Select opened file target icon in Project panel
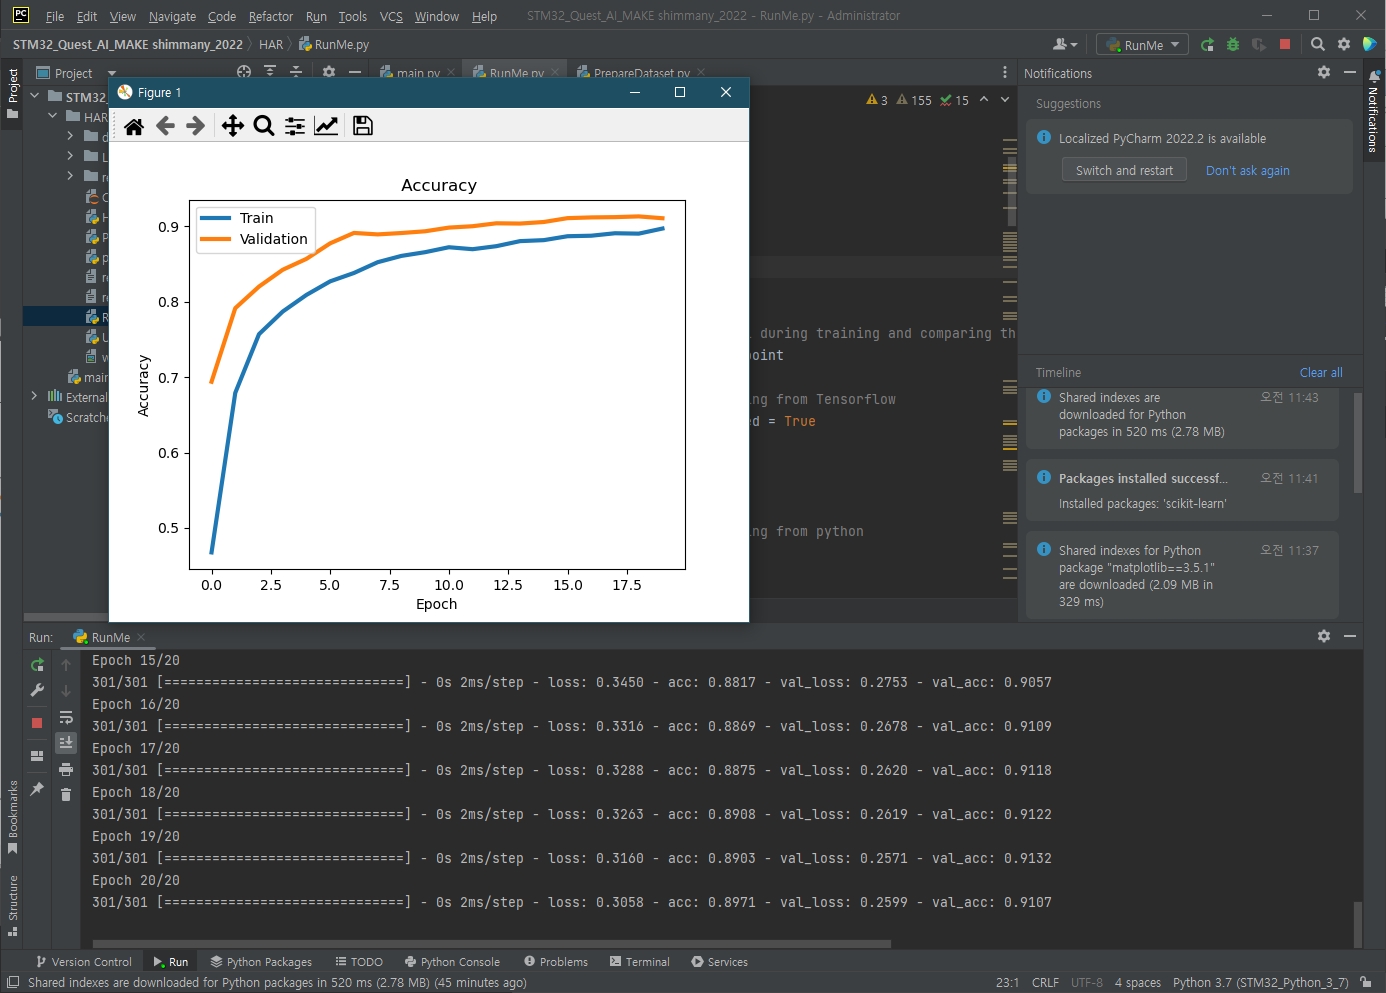This screenshot has height=993, width=1386. [x=244, y=72]
